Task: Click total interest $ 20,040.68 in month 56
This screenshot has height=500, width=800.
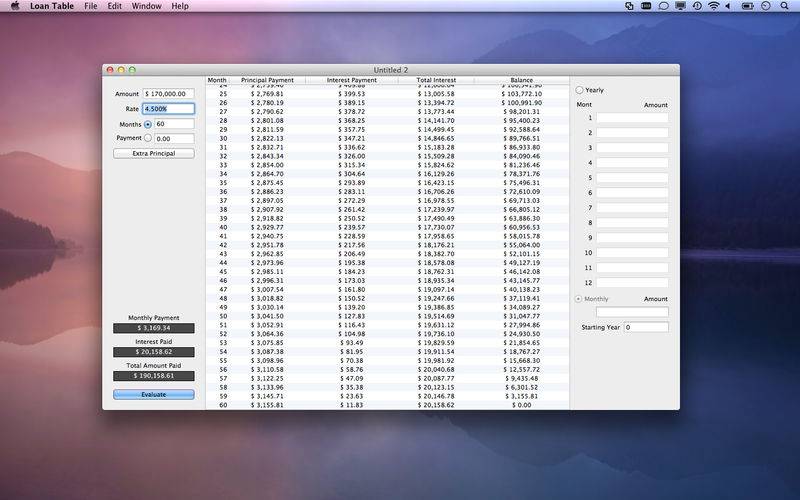Action: tap(436, 369)
